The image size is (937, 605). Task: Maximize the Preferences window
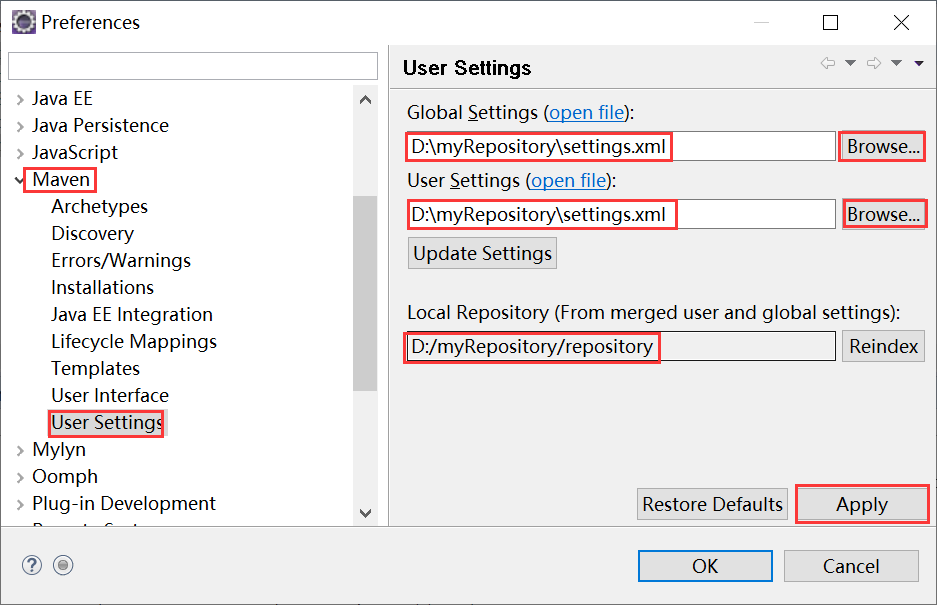[x=830, y=23]
